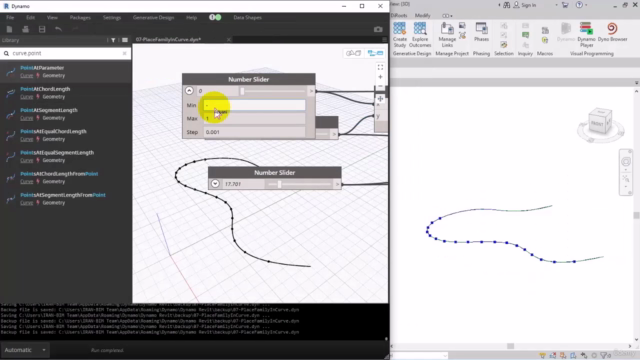Click the Open file icon in Dynamo toolbar
This screenshot has width=640, height=360.
tap(25, 29)
